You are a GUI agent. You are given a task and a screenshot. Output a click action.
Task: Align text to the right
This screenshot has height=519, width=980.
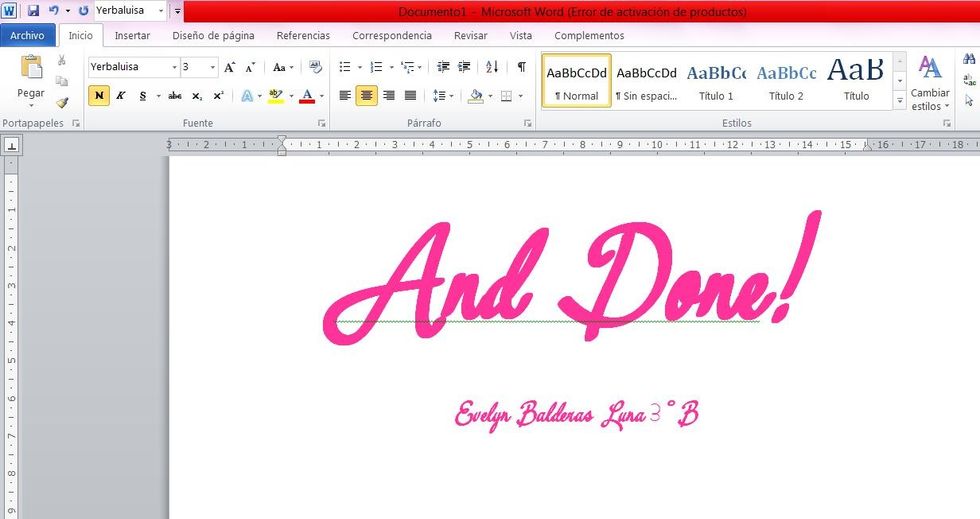[389, 96]
